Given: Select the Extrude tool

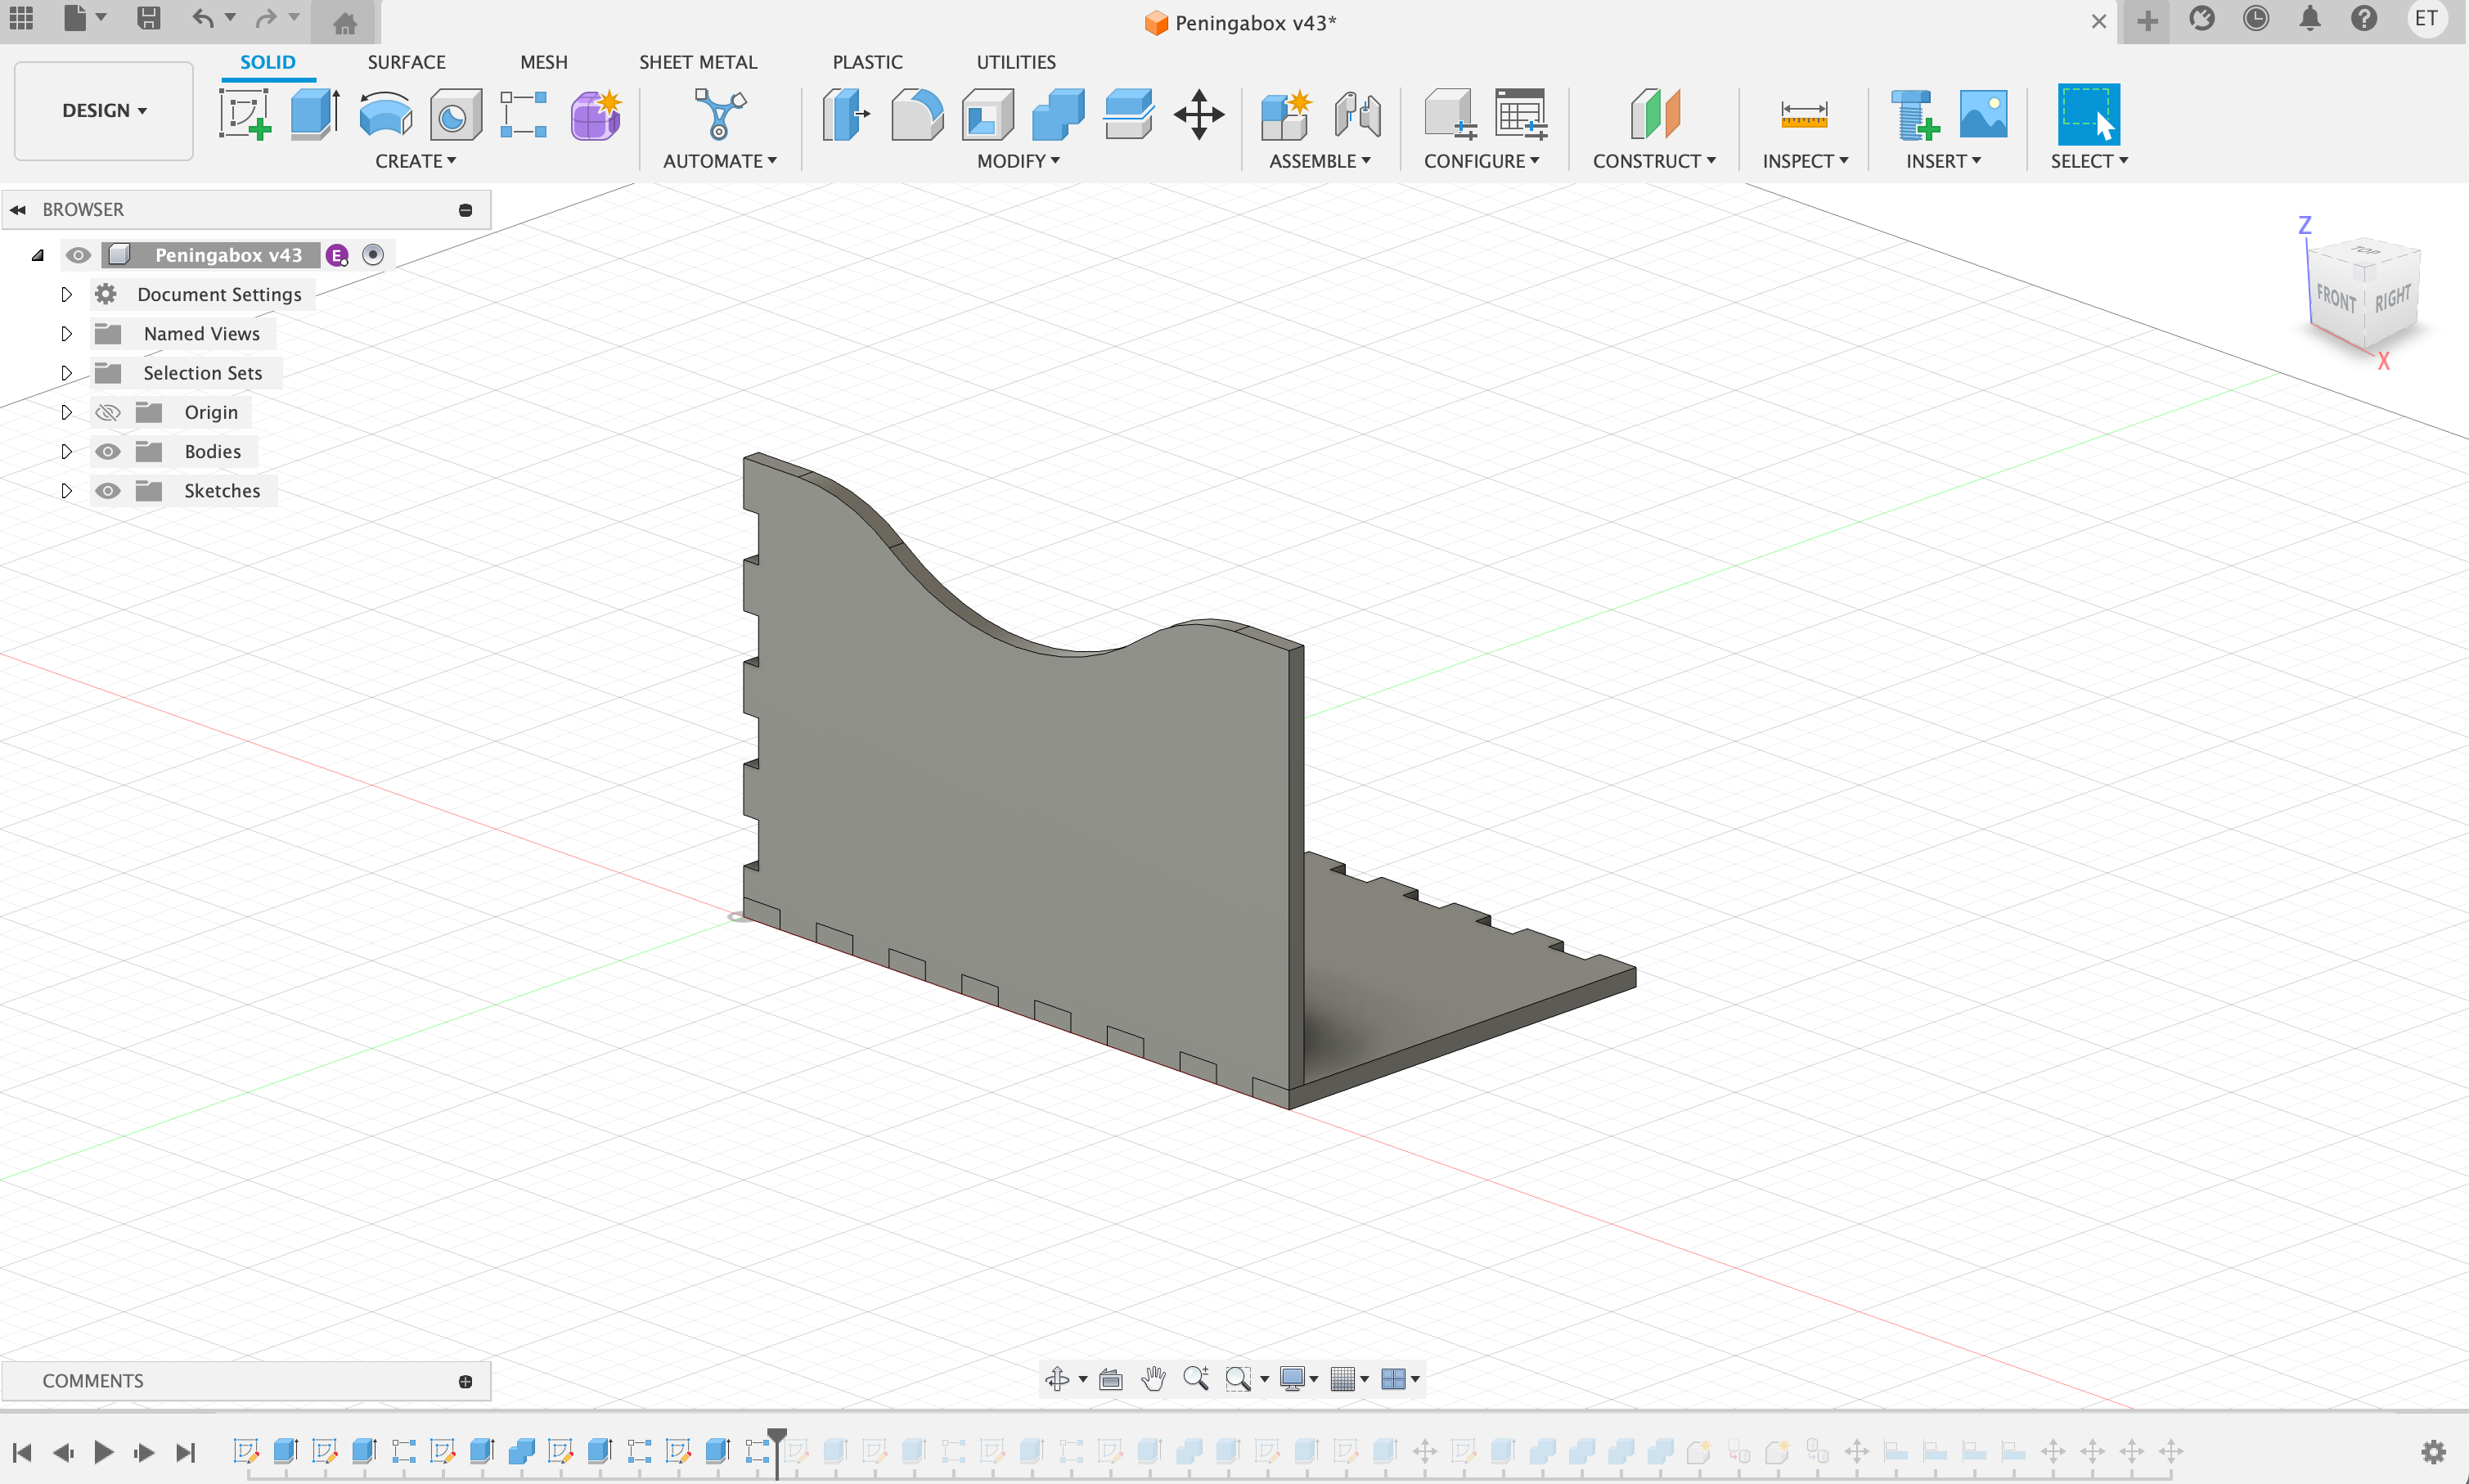Looking at the screenshot, I should coord(315,114).
